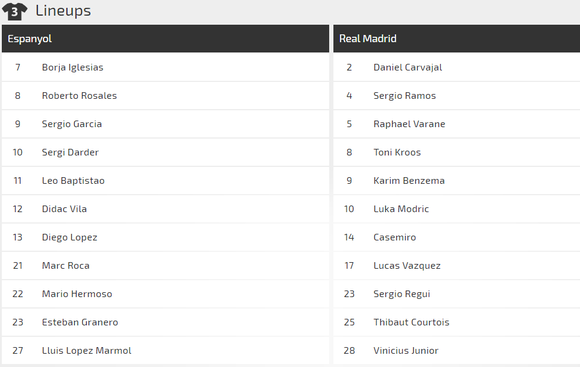Open Leo Baptistao player entry
Image resolution: width=580 pixels, height=367 pixels.
click(x=165, y=181)
